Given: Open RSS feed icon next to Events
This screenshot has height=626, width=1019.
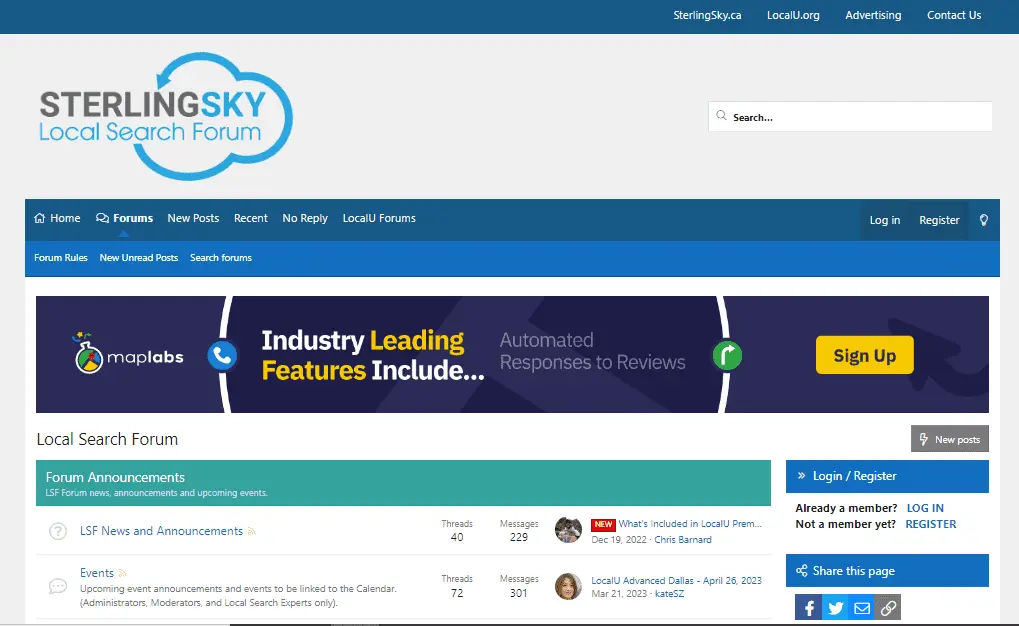Looking at the screenshot, I should [122, 573].
